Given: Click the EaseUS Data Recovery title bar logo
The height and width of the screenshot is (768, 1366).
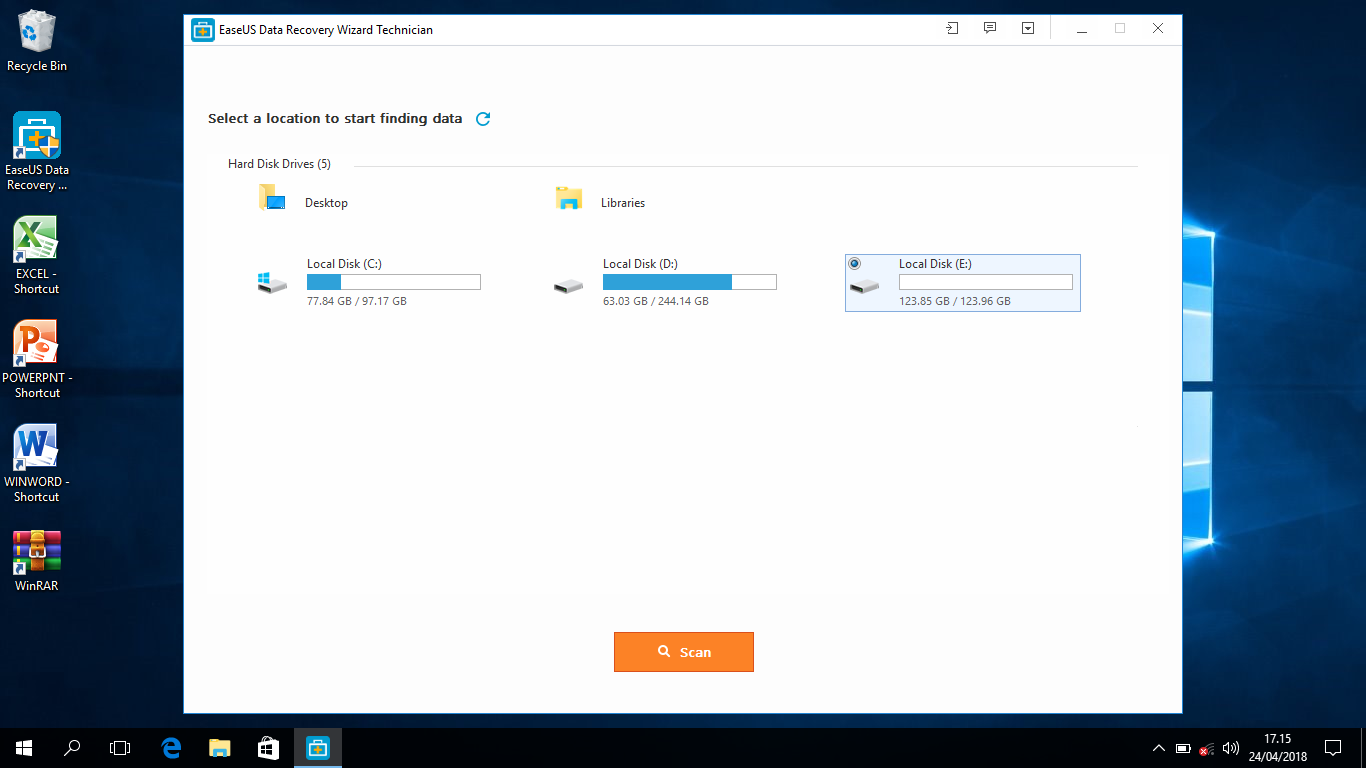Looking at the screenshot, I should [x=201, y=30].
